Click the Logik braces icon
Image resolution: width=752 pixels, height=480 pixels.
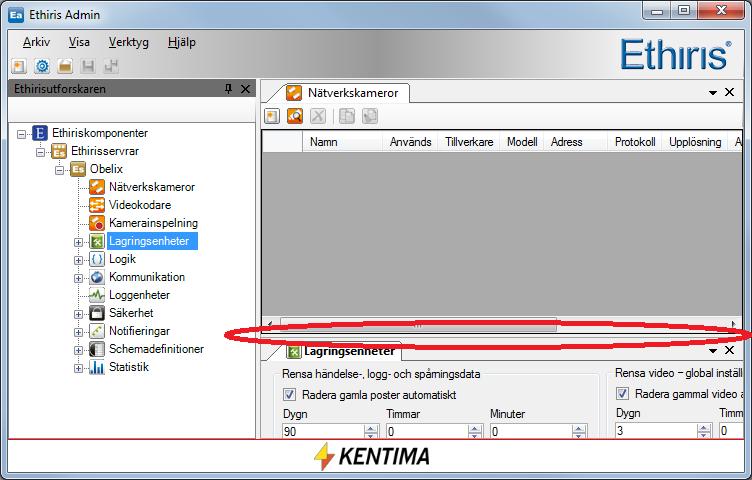click(97, 259)
